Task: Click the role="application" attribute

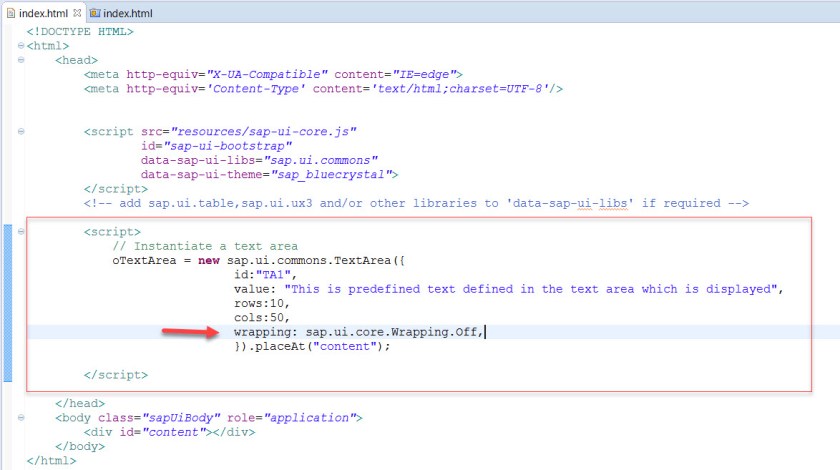Action: (291, 418)
